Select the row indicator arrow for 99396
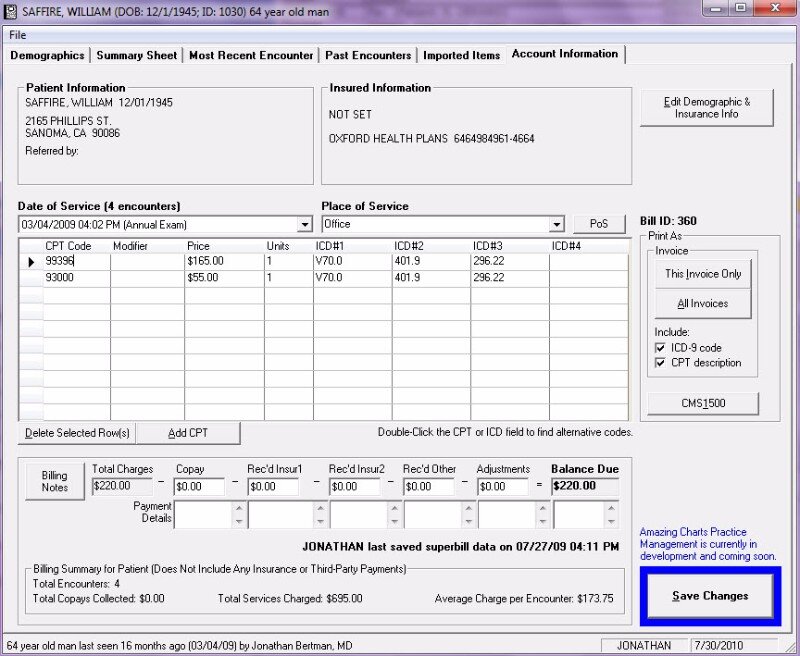800x656 pixels. point(30,261)
